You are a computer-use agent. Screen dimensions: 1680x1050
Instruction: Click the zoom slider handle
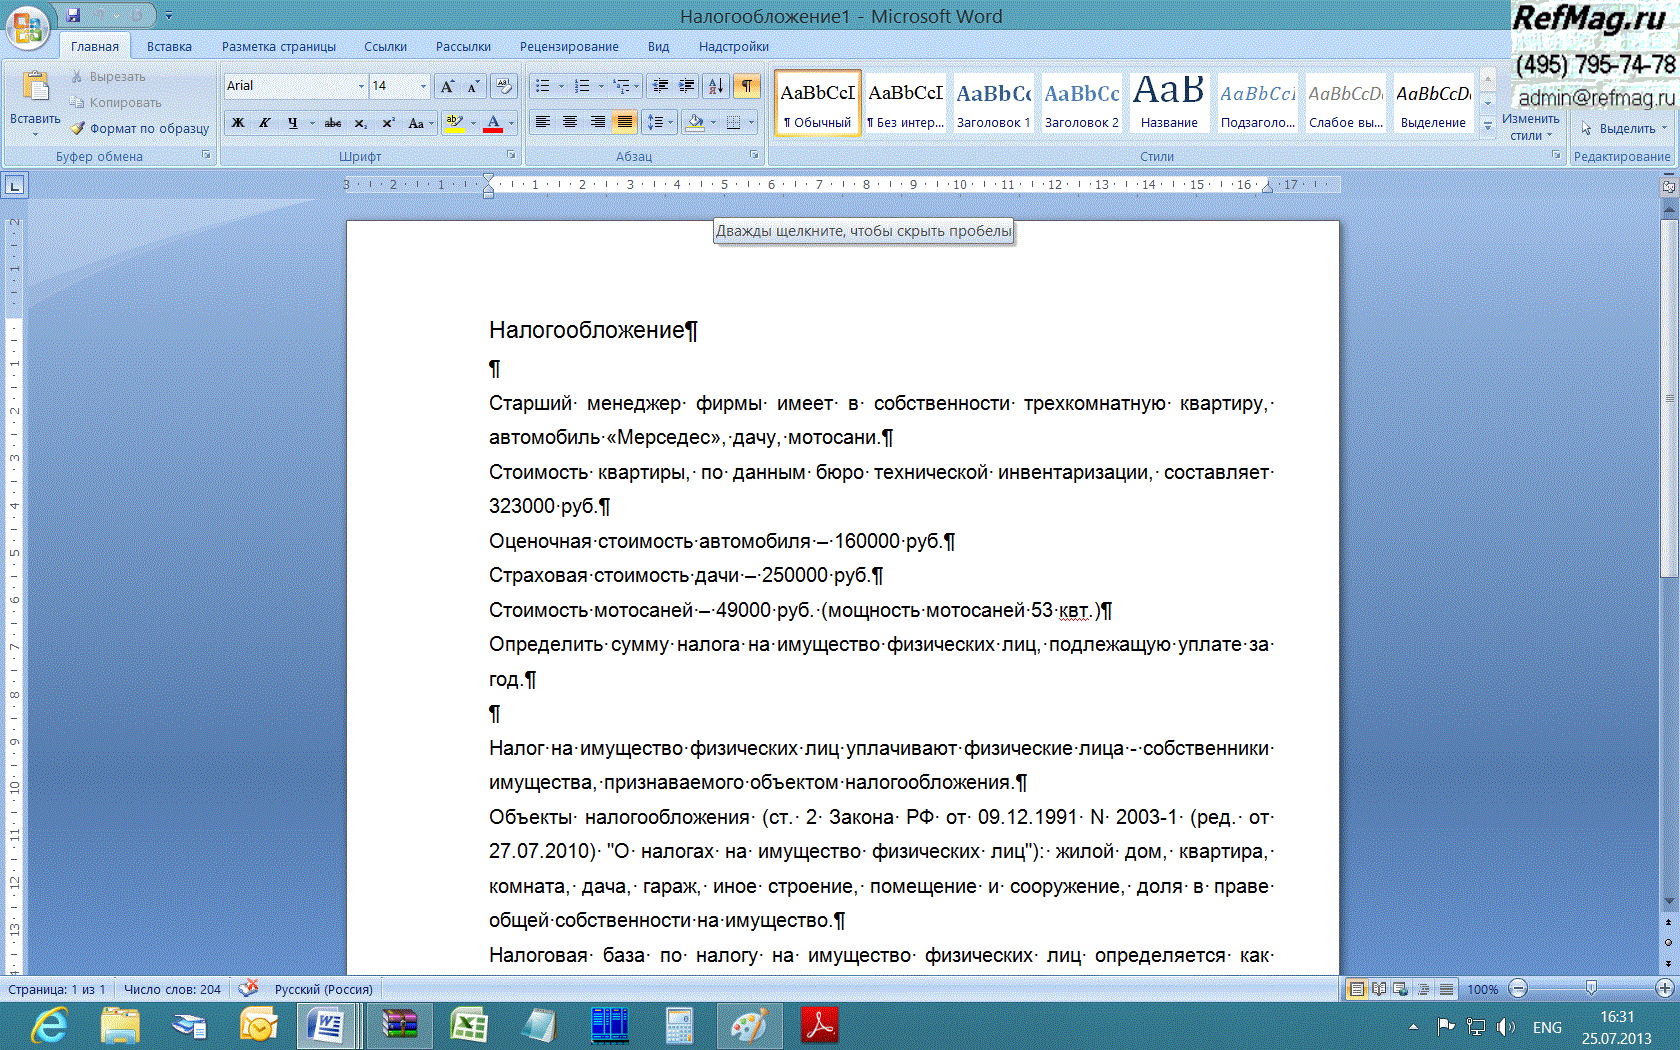pos(1591,988)
